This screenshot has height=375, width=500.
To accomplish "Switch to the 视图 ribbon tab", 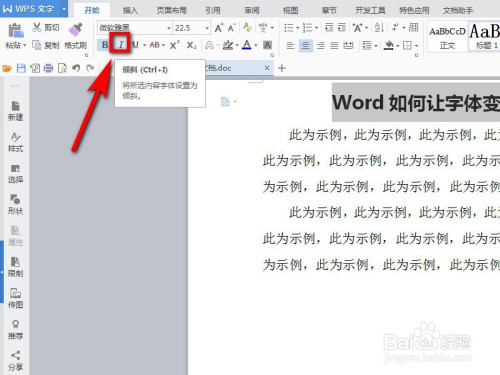I will coord(290,10).
